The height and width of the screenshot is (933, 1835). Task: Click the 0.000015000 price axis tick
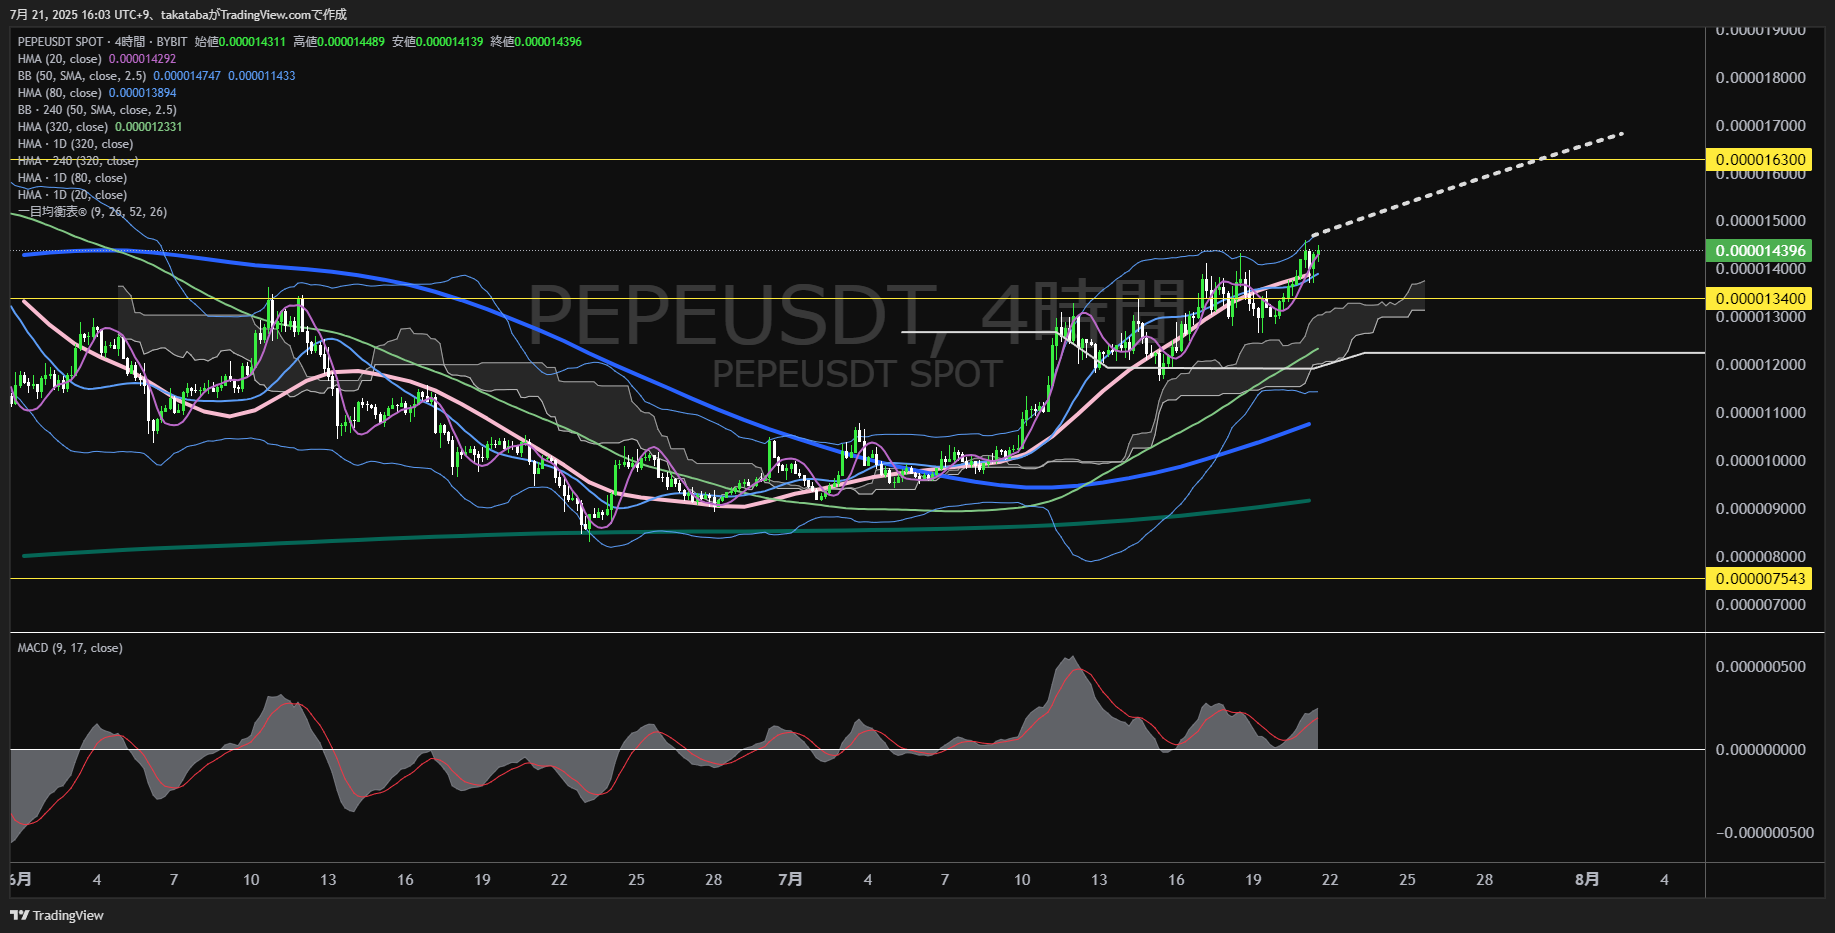tap(1760, 221)
